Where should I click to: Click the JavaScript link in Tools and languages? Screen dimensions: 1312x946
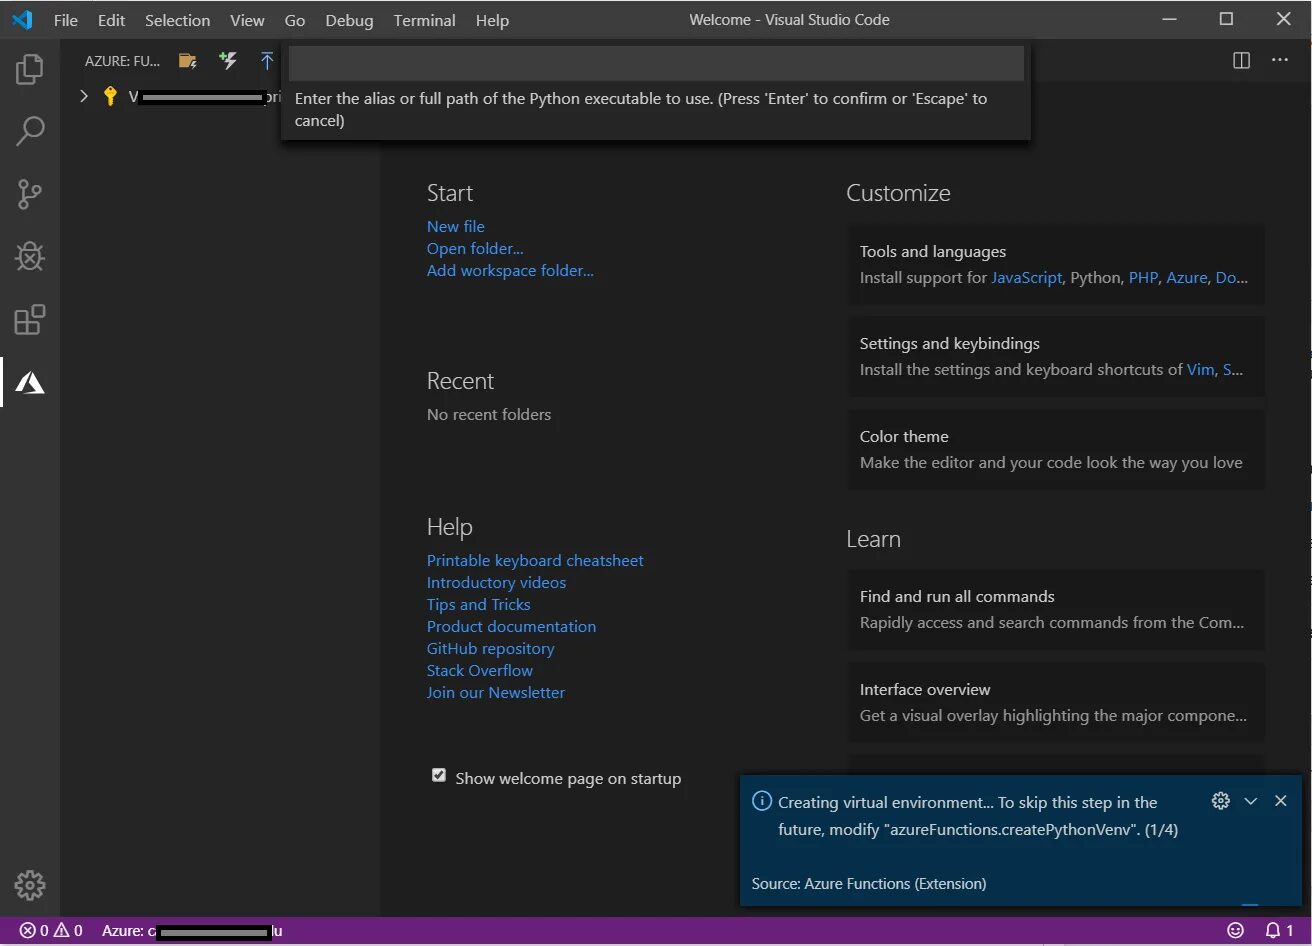(x=1026, y=278)
